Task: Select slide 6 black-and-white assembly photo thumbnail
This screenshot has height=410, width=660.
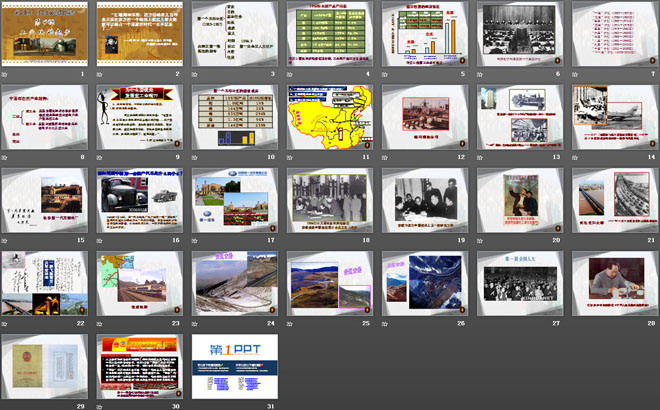Action: tap(520, 34)
